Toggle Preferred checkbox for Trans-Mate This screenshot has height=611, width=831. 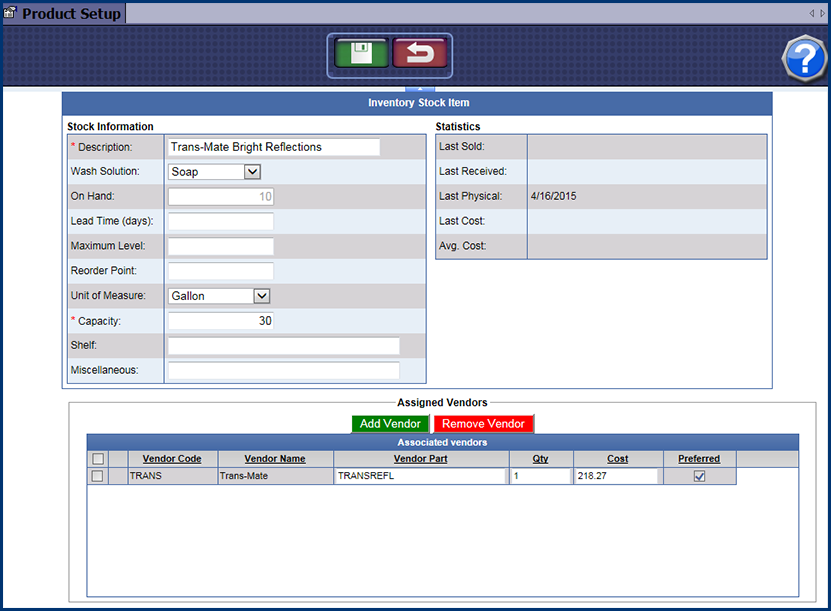[699, 477]
